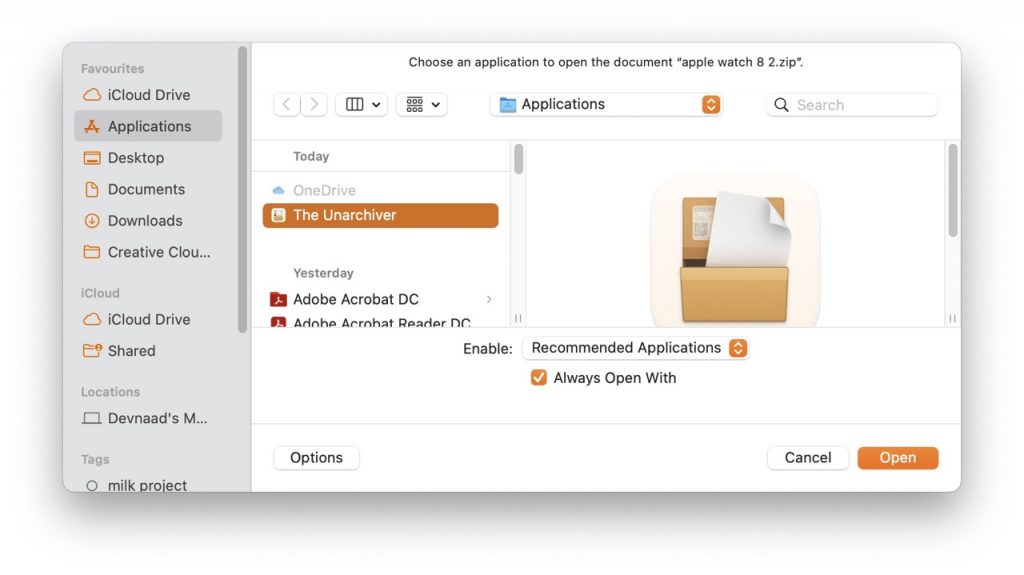Click the preview pane scrollbar
Screen dimensions: 1024x575
coord(953,190)
